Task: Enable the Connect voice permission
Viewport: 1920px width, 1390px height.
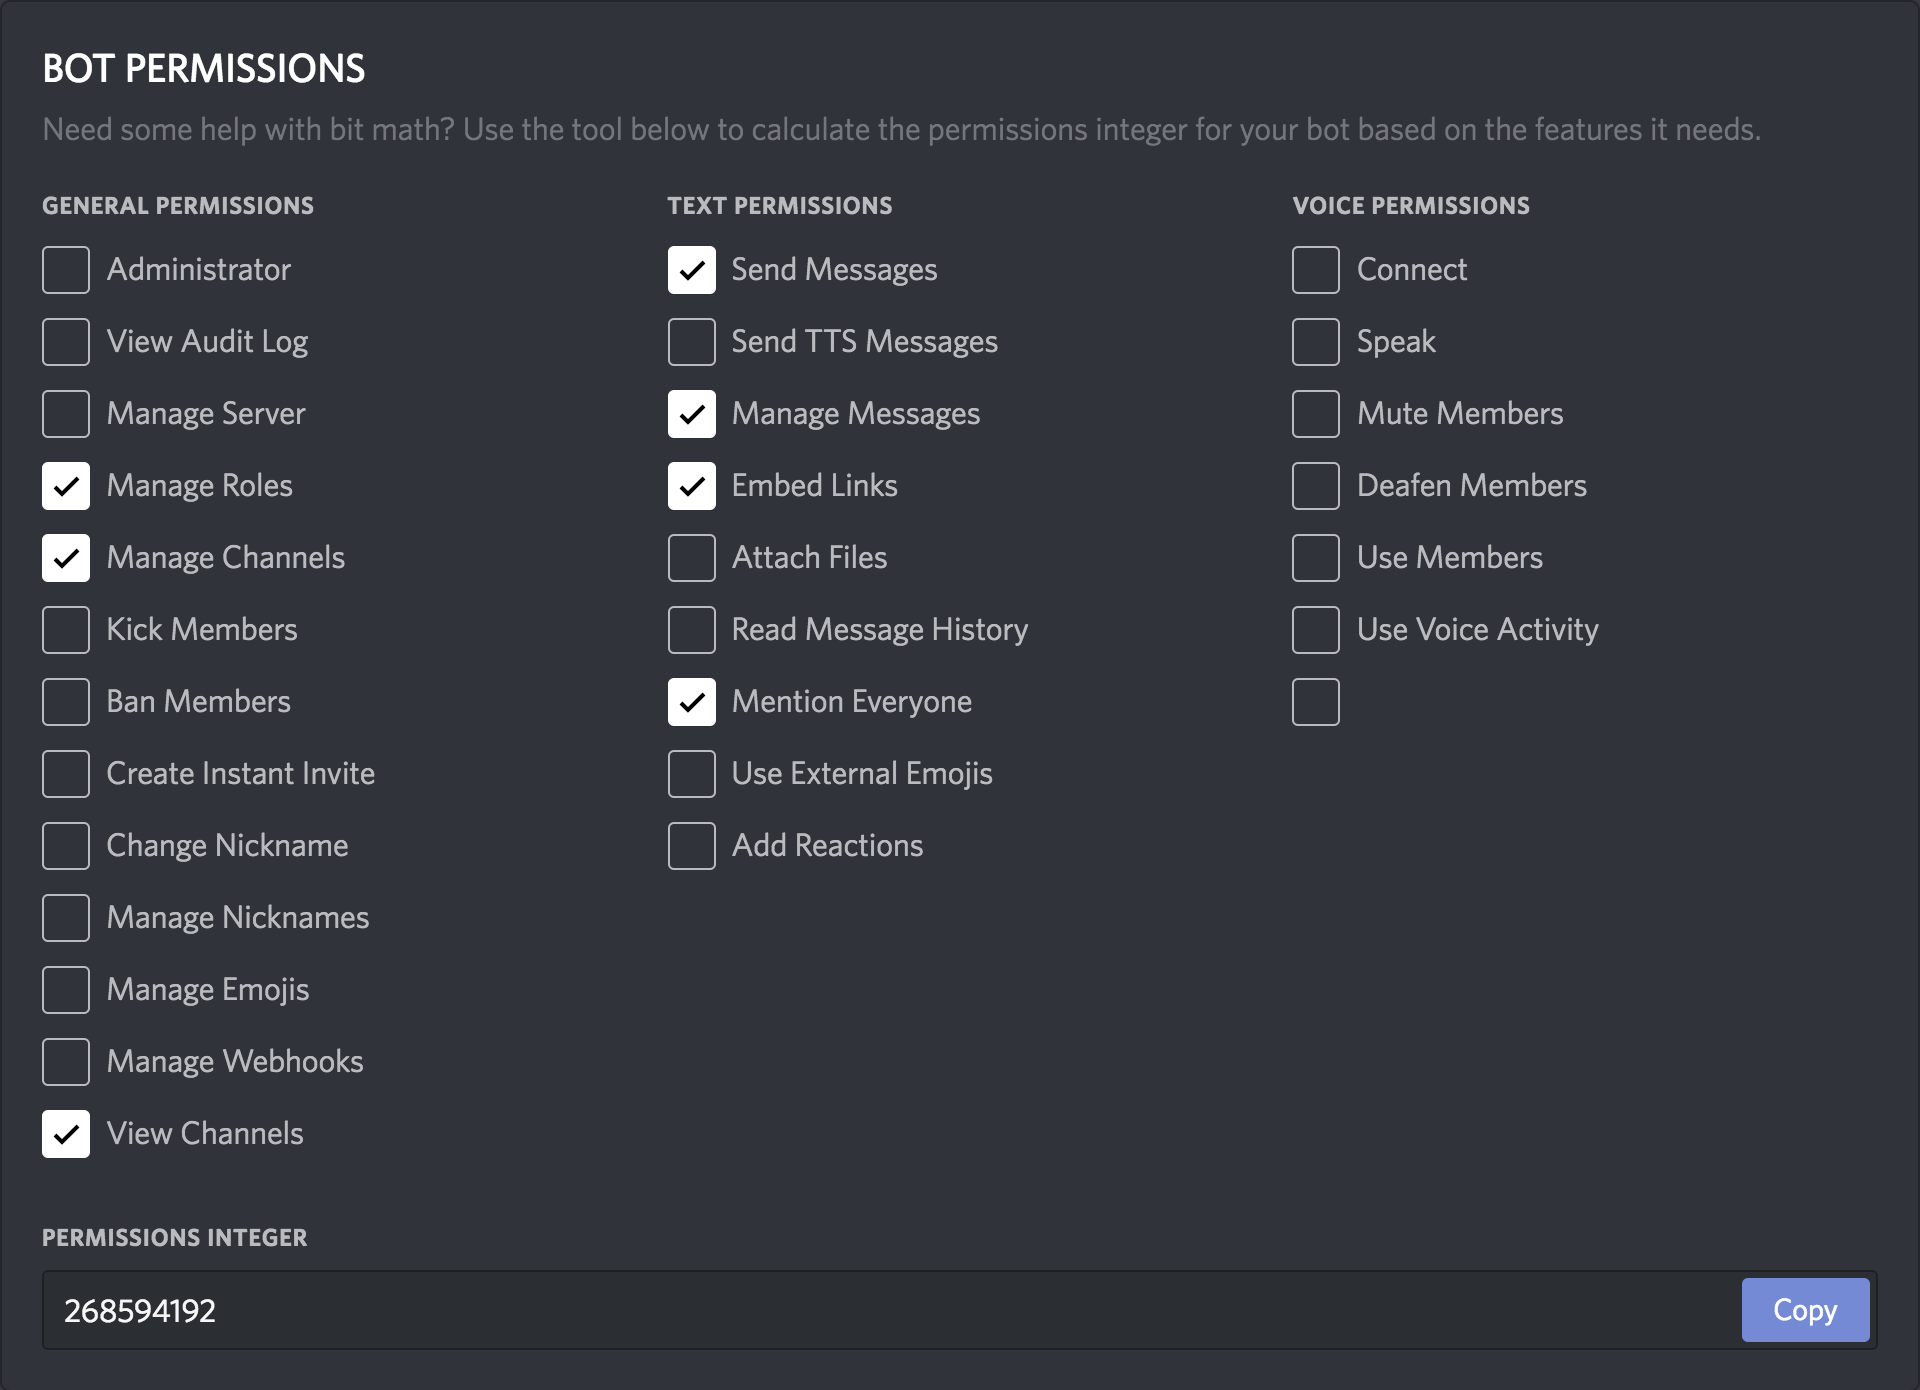Action: pos(1316,270)
